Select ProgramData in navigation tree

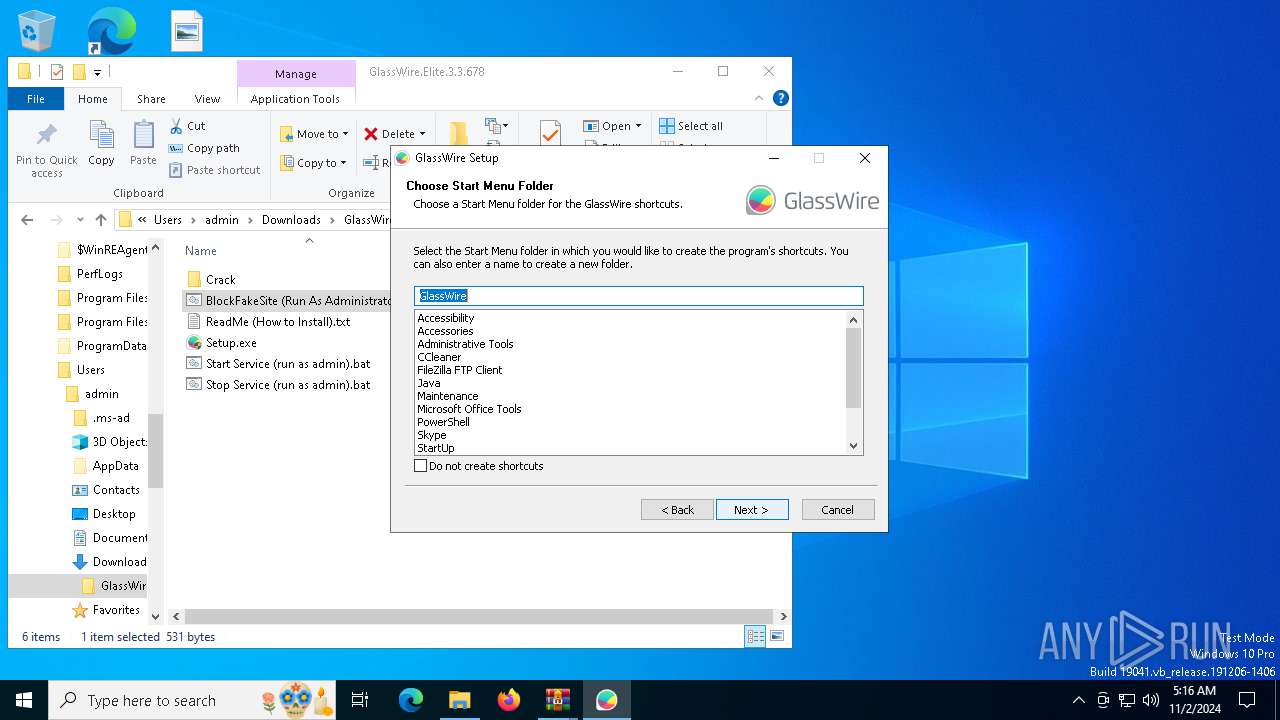pos(111,346)
